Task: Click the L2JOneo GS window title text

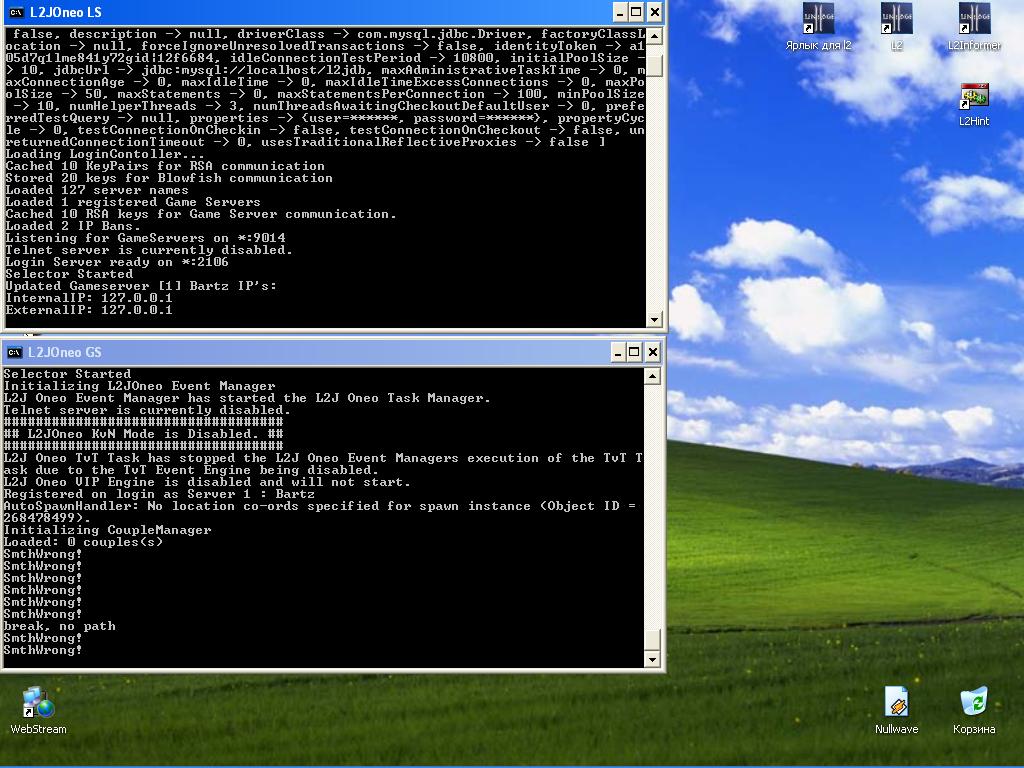Action: (x=65, y=353)
